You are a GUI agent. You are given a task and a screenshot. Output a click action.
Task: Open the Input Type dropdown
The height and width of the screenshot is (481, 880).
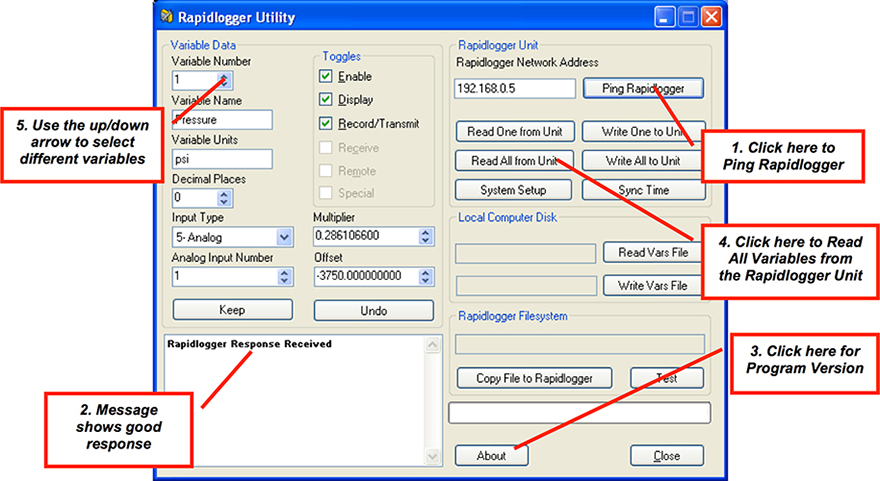285,237
